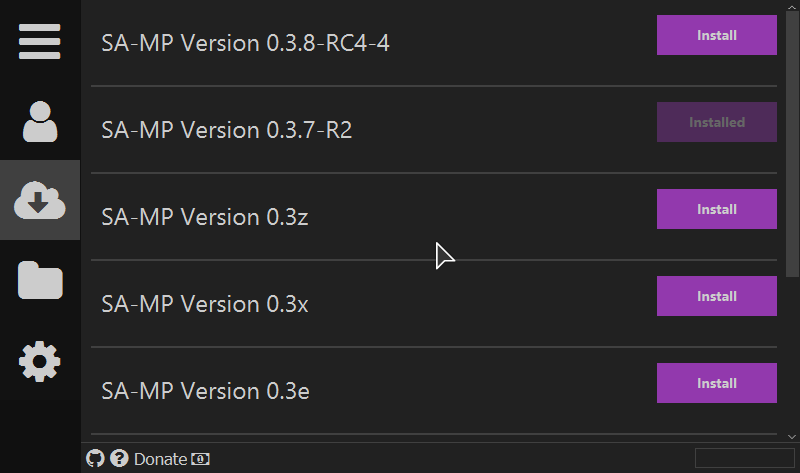This screenshot has width=800, height=473.
Task: Click the Donate link
Action: [160, 459]
